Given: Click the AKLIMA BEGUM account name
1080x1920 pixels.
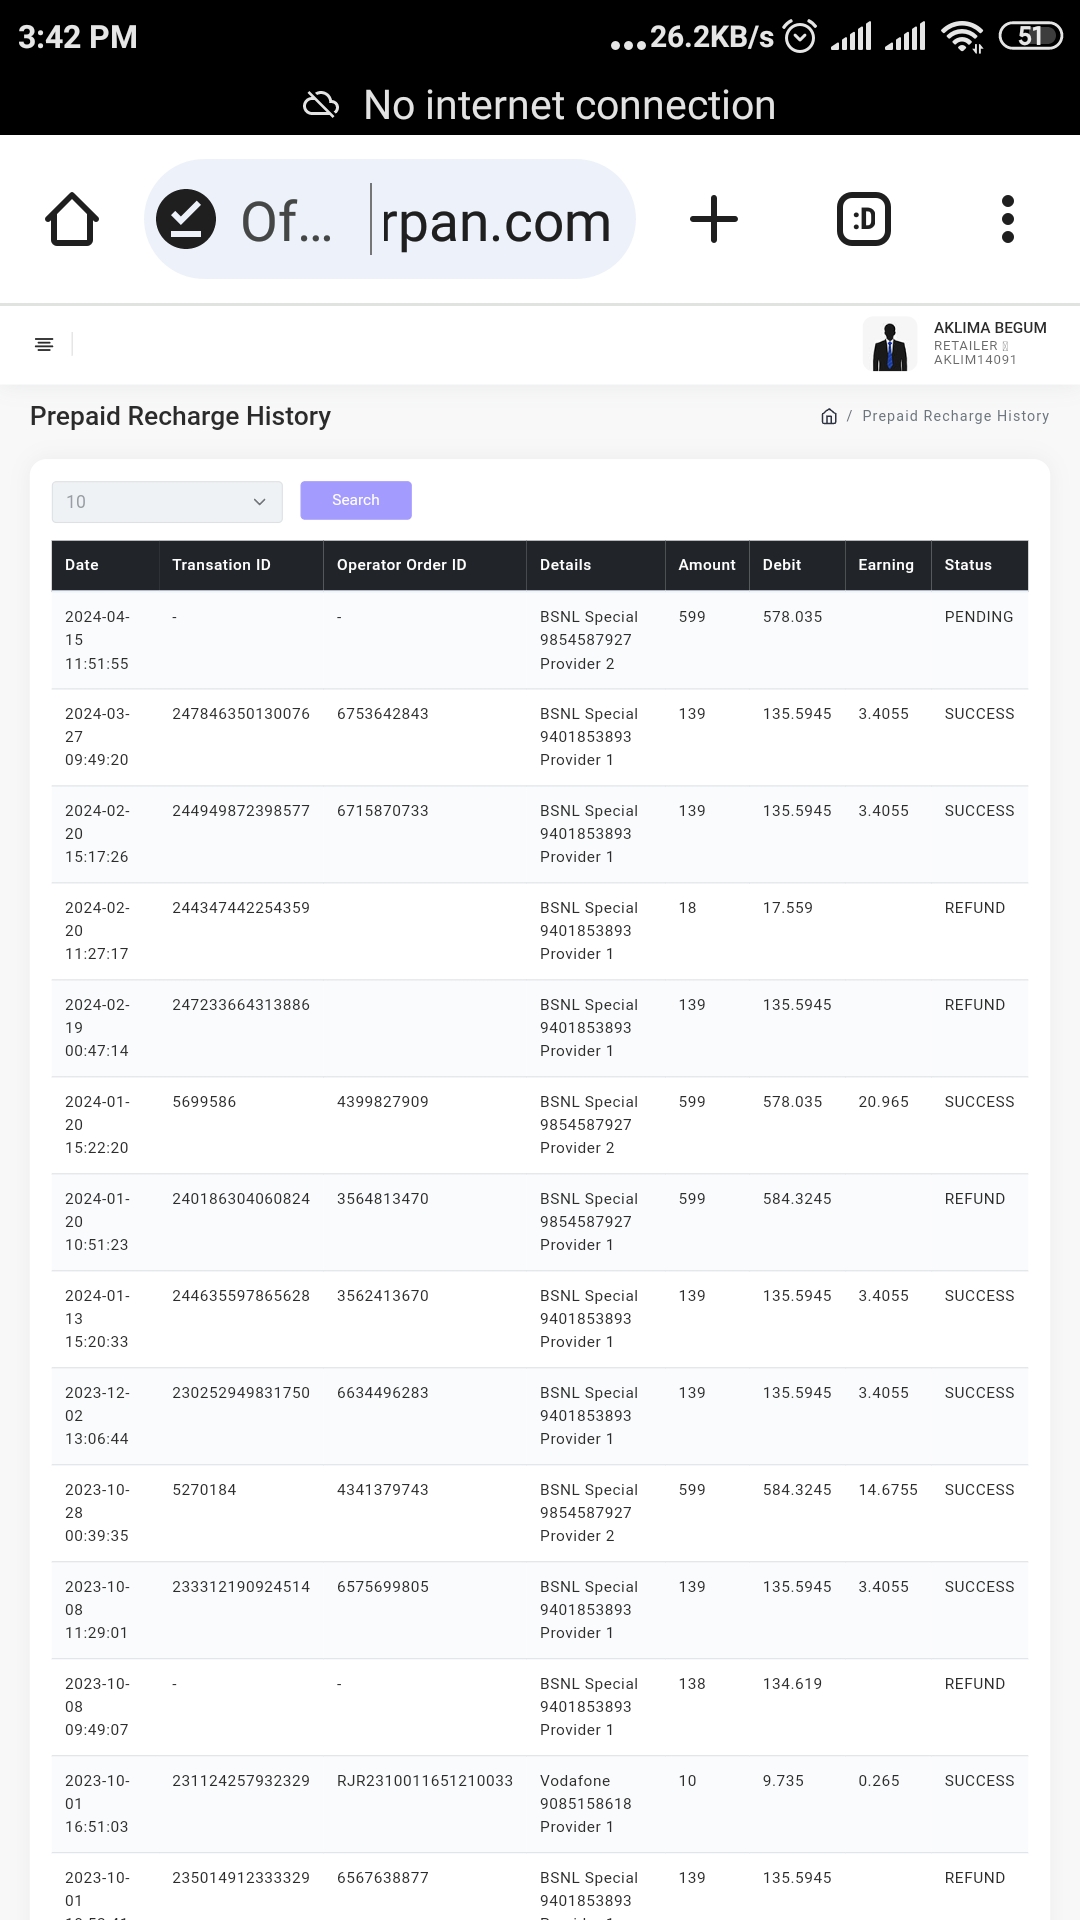Looking at the screenshot, I should coord(989,328).
